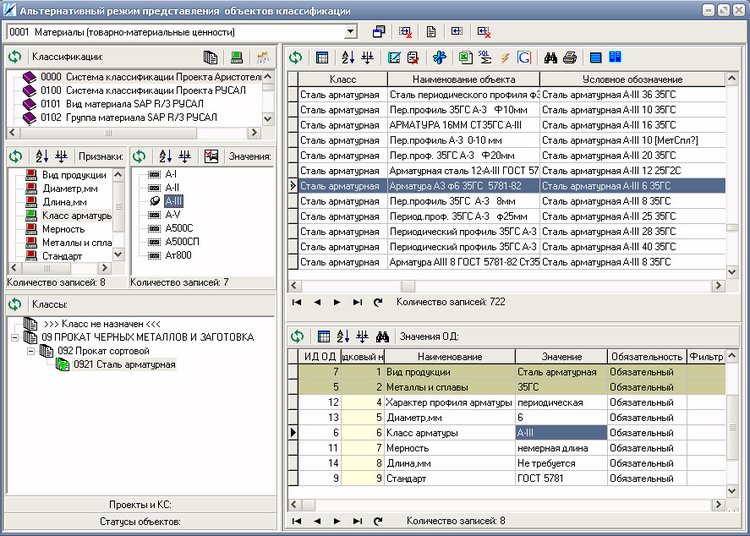The width and height of the screenshot is (750, 536).
Task: Select the А-III value in Значения list
Action: (x=173, y=201)
